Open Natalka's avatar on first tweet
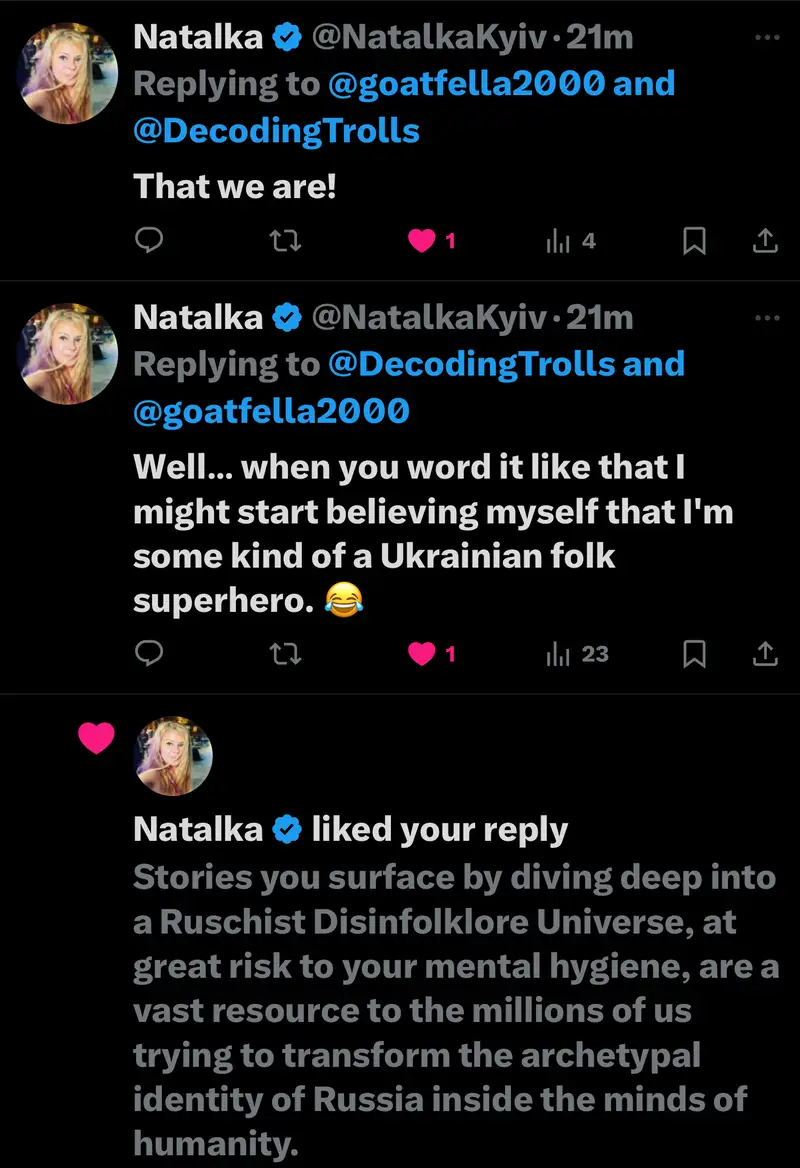The height and width of the screenshot is (1168, 800). pos(69,74)
